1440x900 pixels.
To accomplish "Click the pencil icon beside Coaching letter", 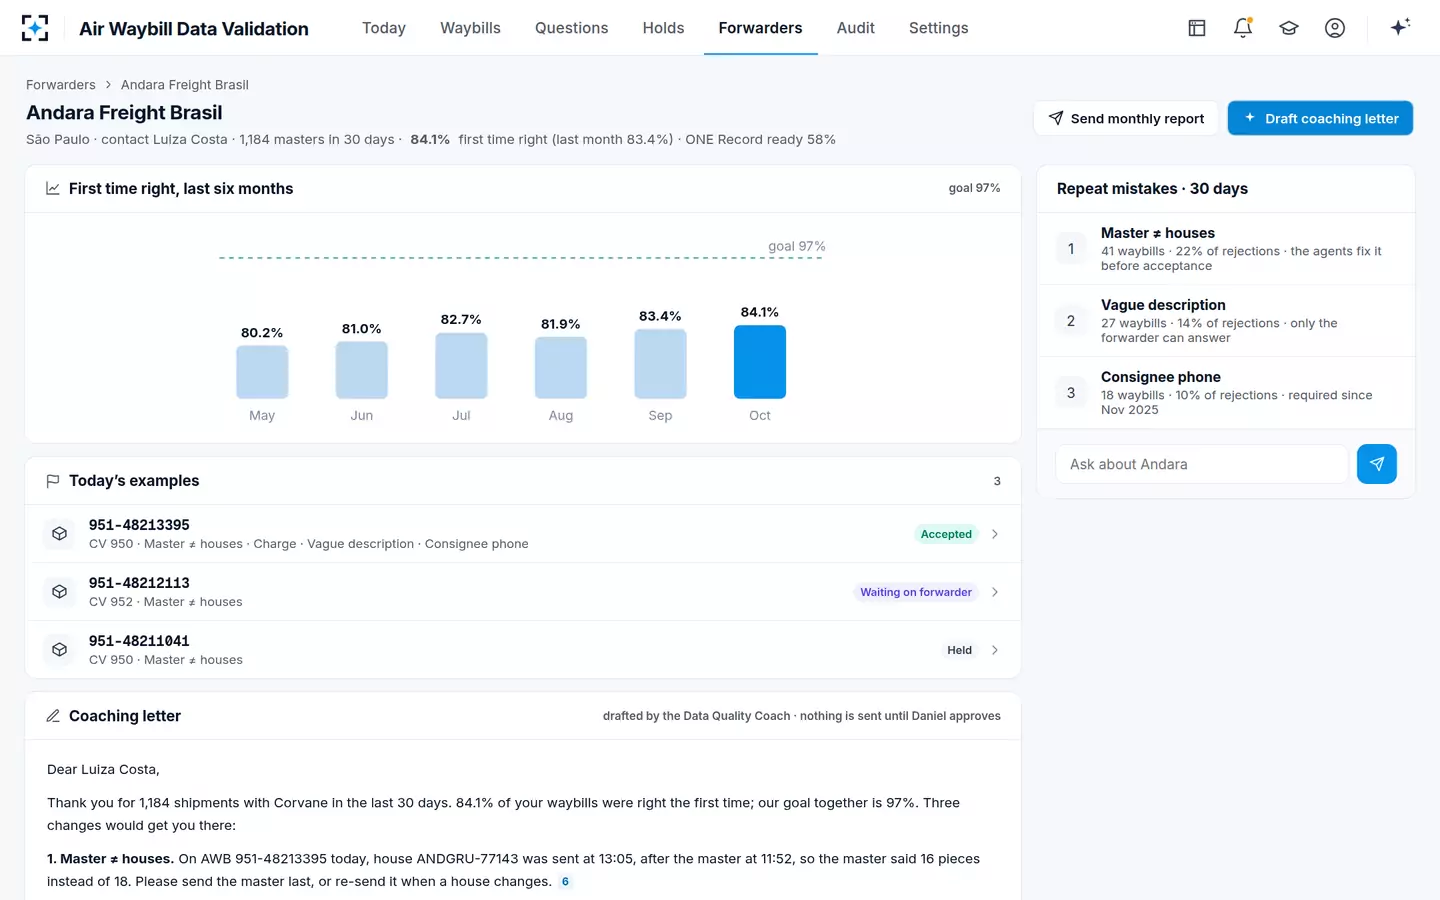I will pos(53,716).
